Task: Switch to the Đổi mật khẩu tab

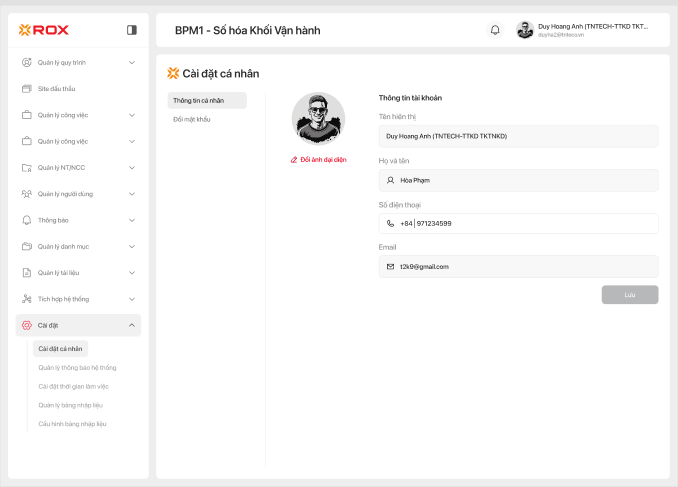Action: 192,119
